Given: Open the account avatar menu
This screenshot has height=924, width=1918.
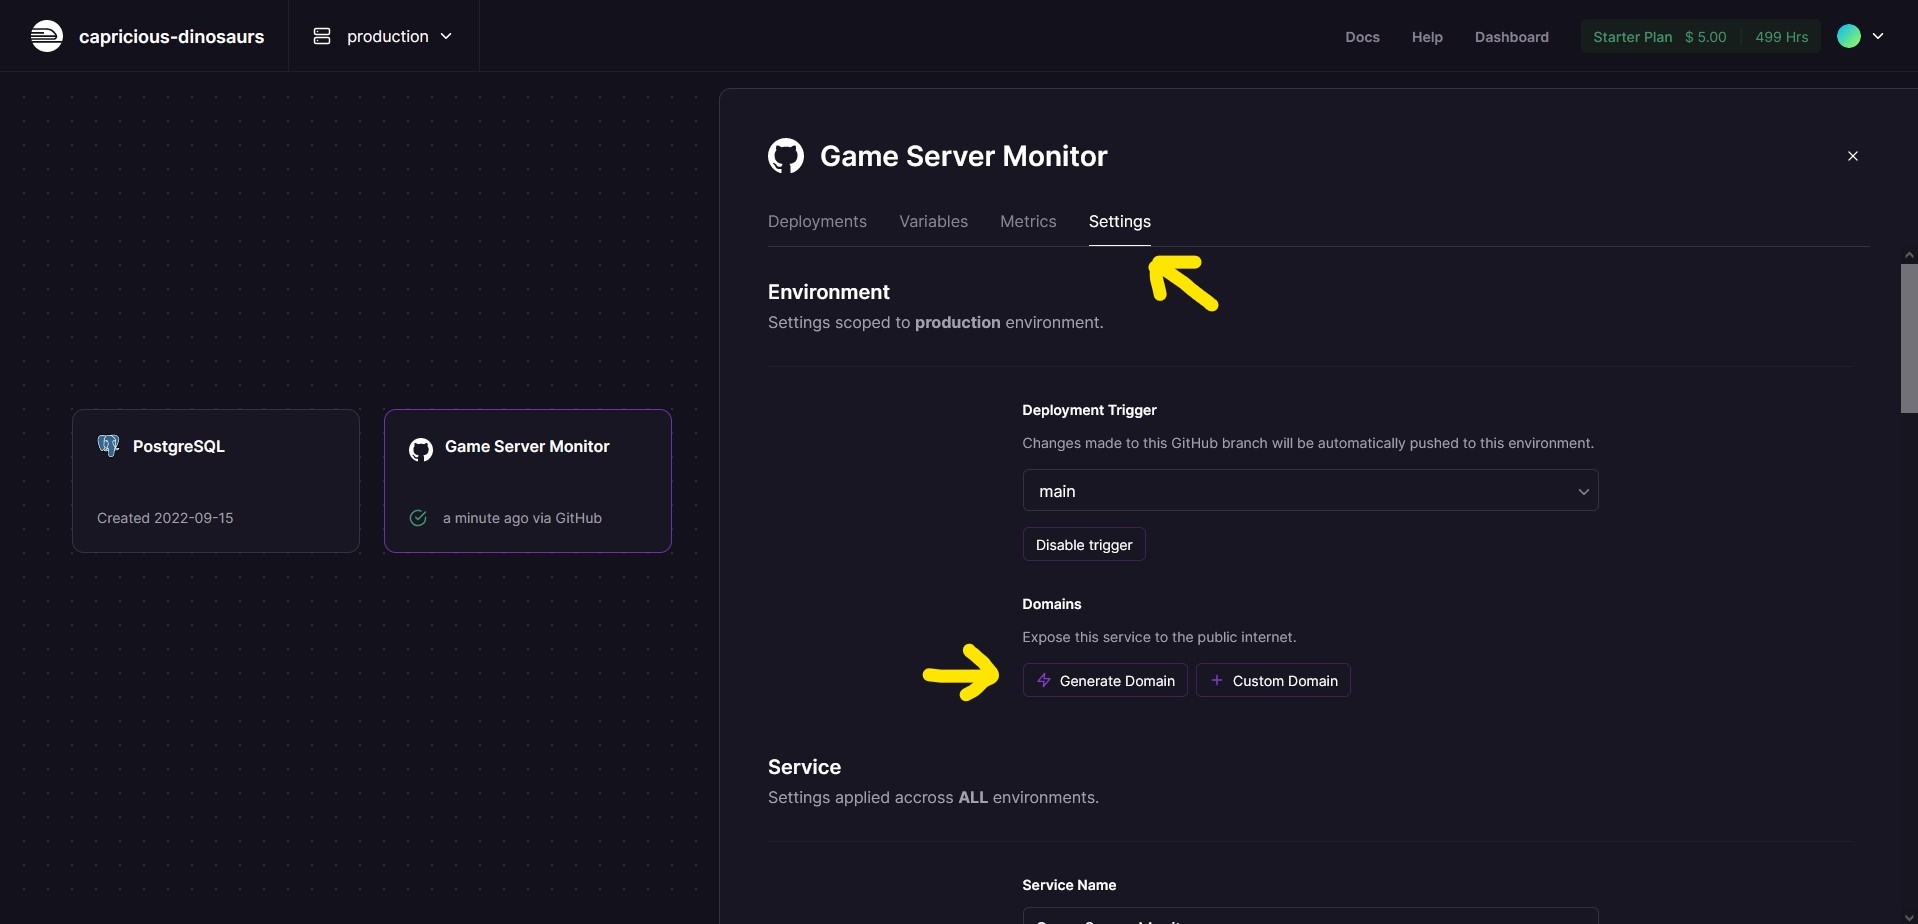Looking at the screenshot, I should [x=1860, y=36].
